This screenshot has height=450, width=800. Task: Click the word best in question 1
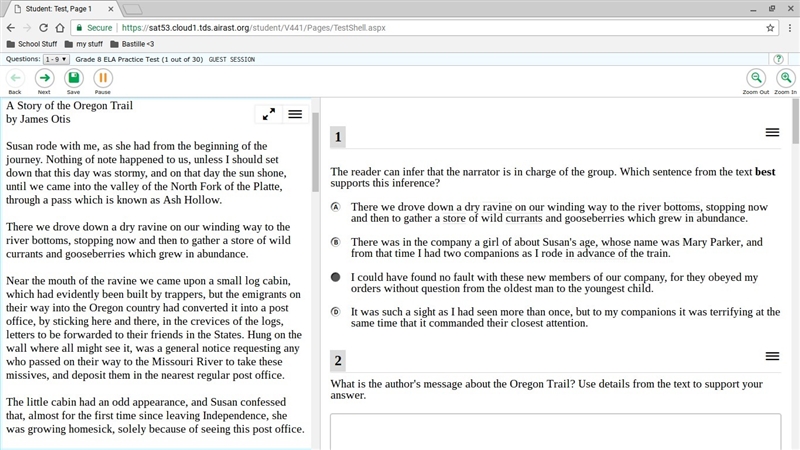(x=765, y=172)
